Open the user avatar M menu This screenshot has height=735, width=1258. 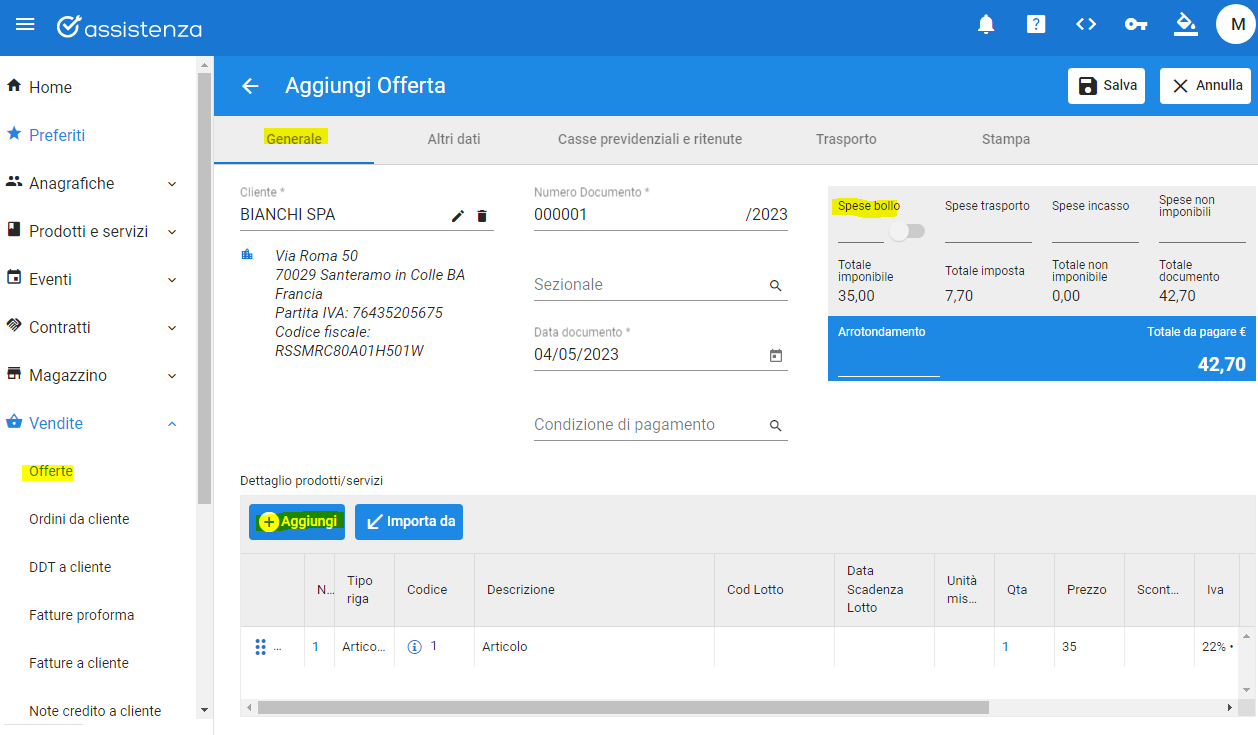1236,24
